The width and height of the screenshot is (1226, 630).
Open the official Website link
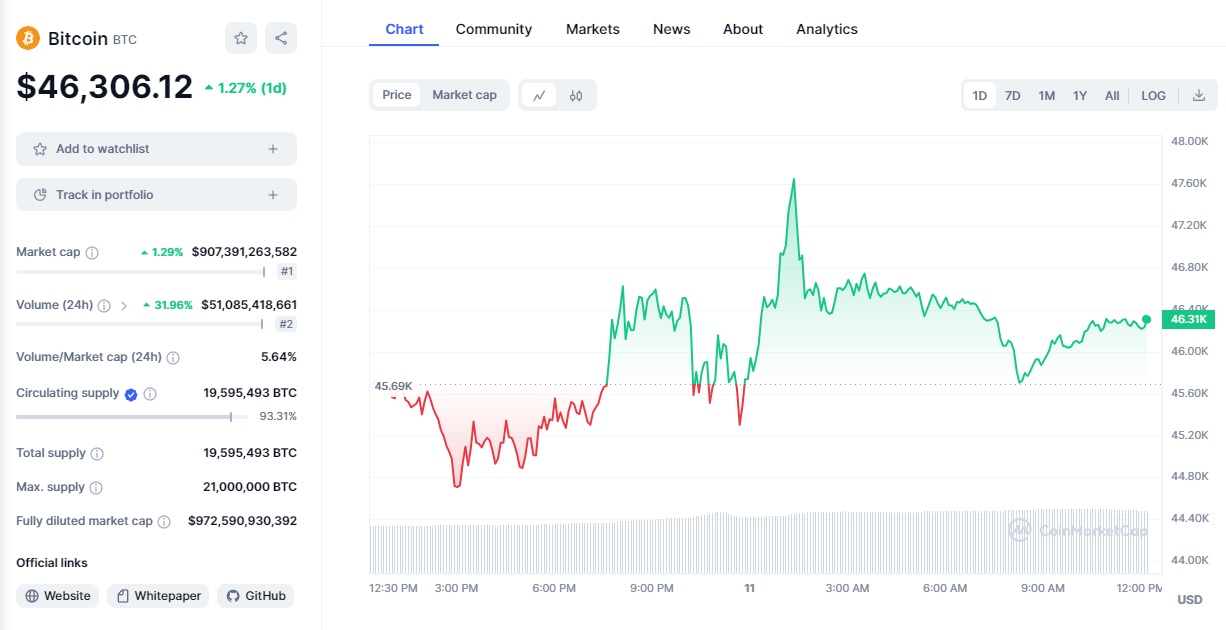(x=58, y=596)
